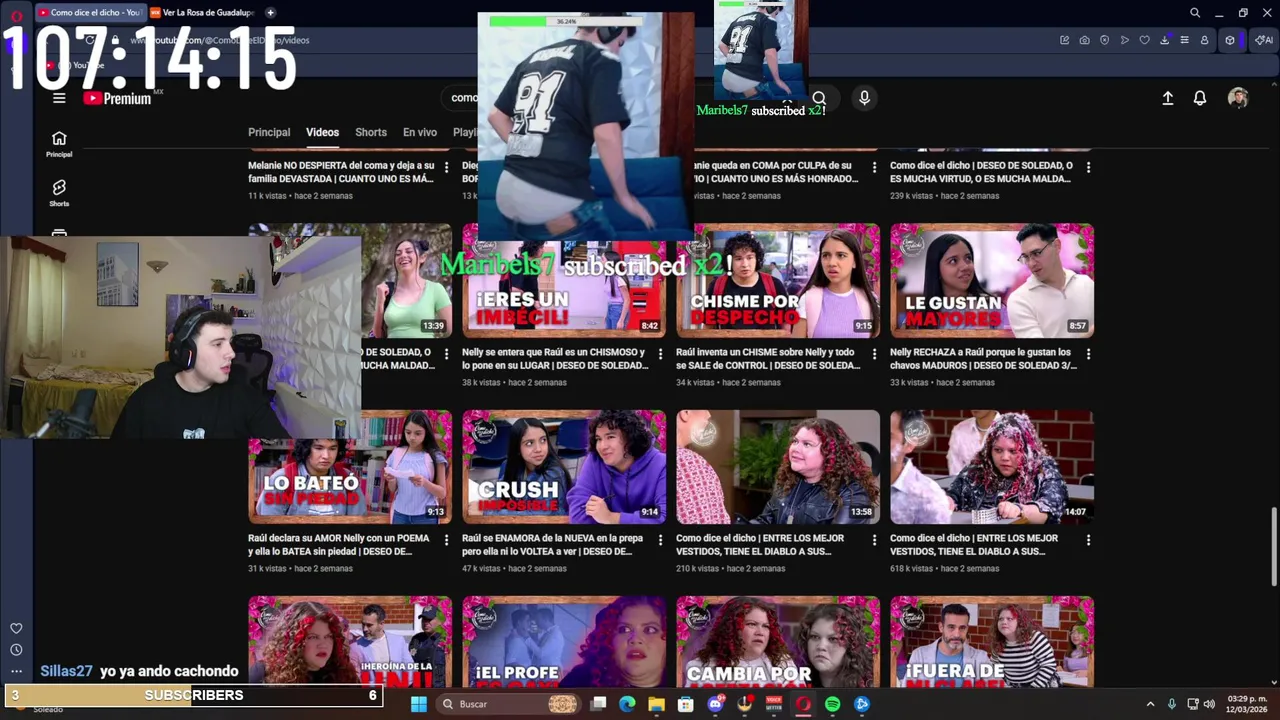Open Easy Setup sliders icon
The width and height of the screenshot is (1280, 720).
pos(1184,40)
